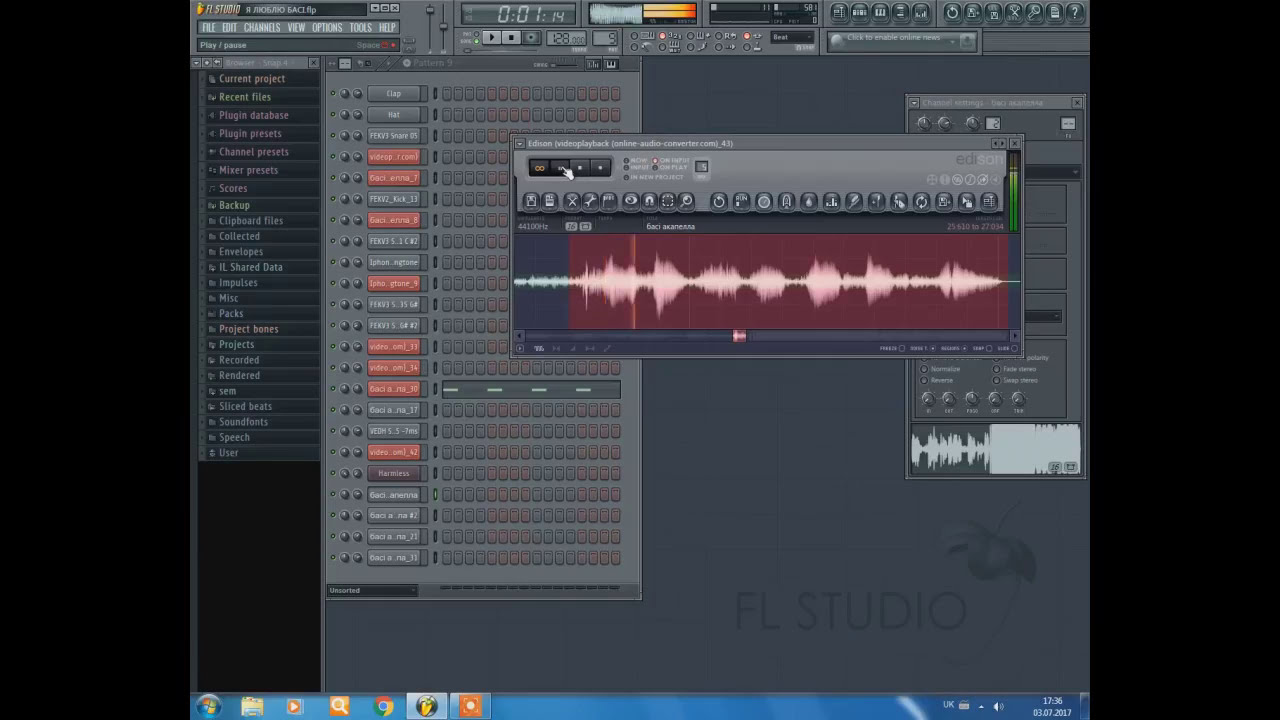Select 'On play' record option in Edison
Screen dimensions: 1280x720
(x=671, y=167)
